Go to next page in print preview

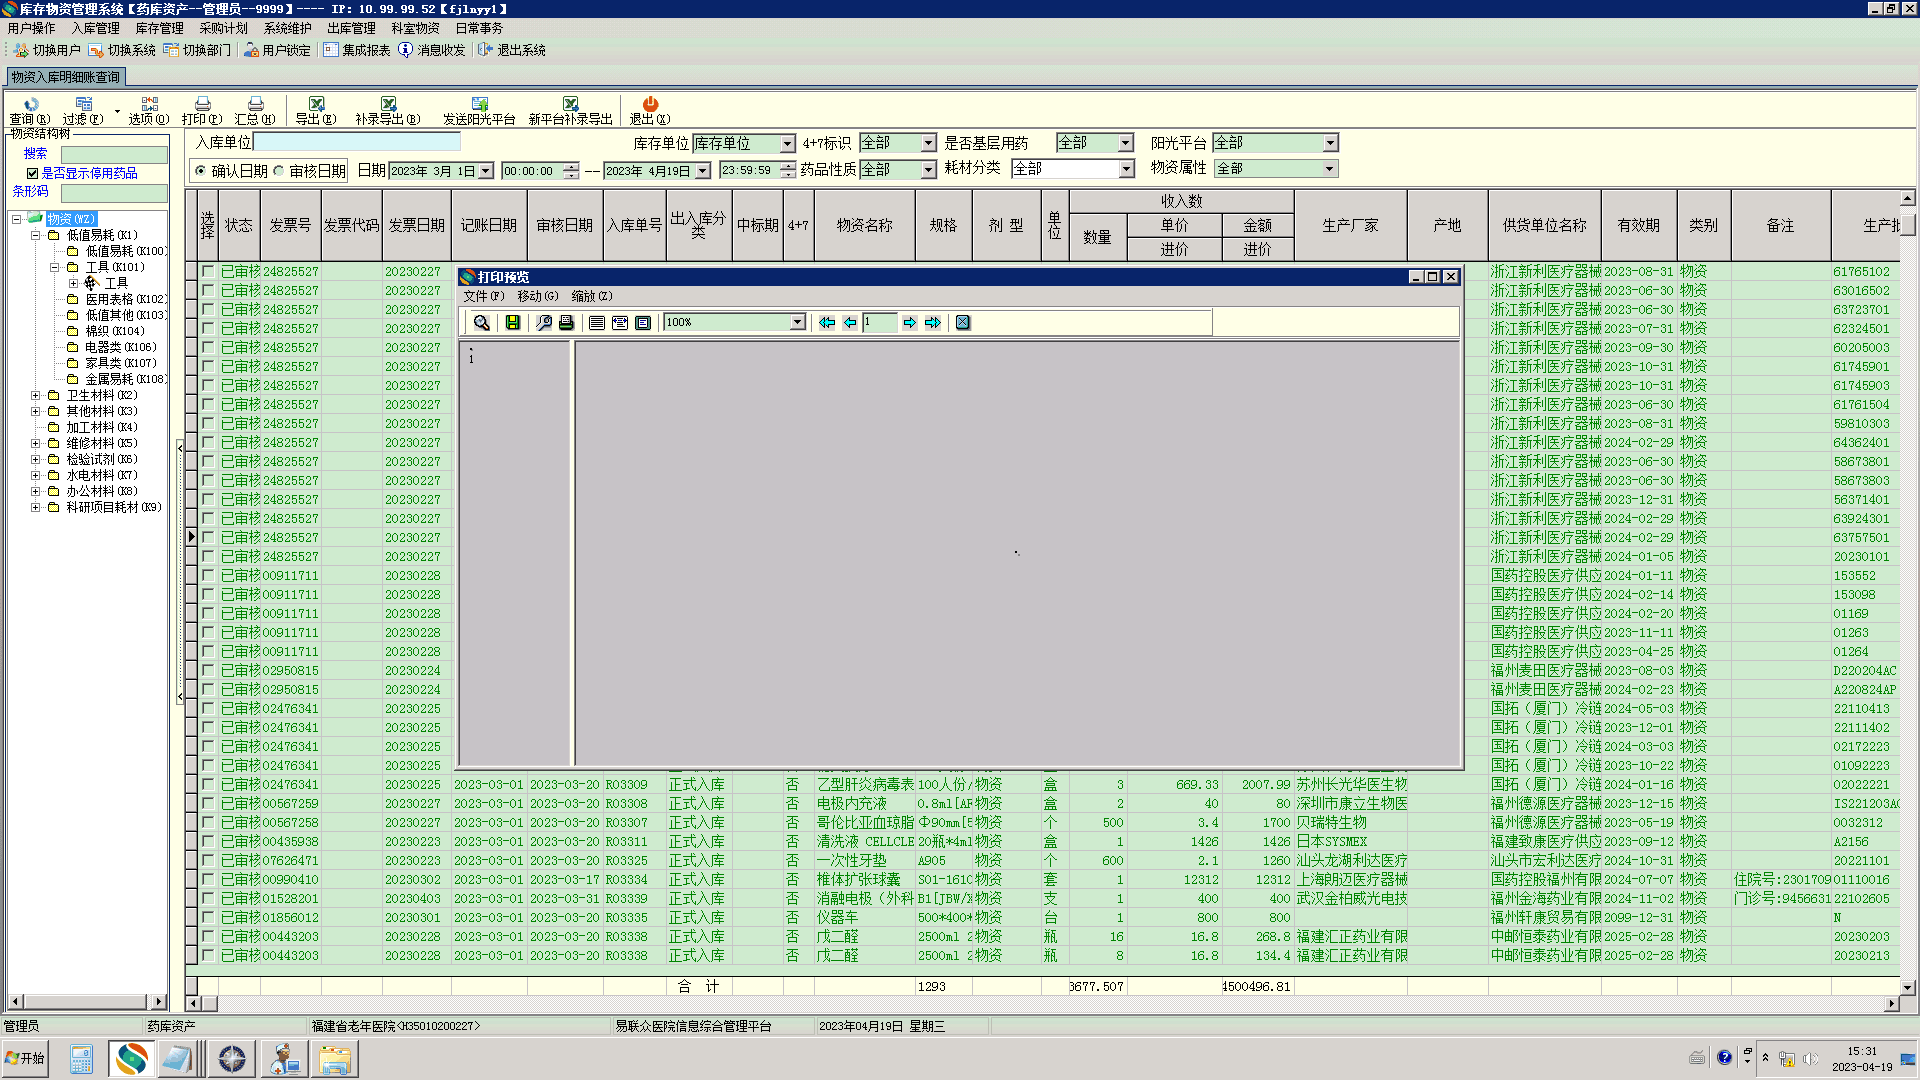pyautogui.click(x=909, y=323)
